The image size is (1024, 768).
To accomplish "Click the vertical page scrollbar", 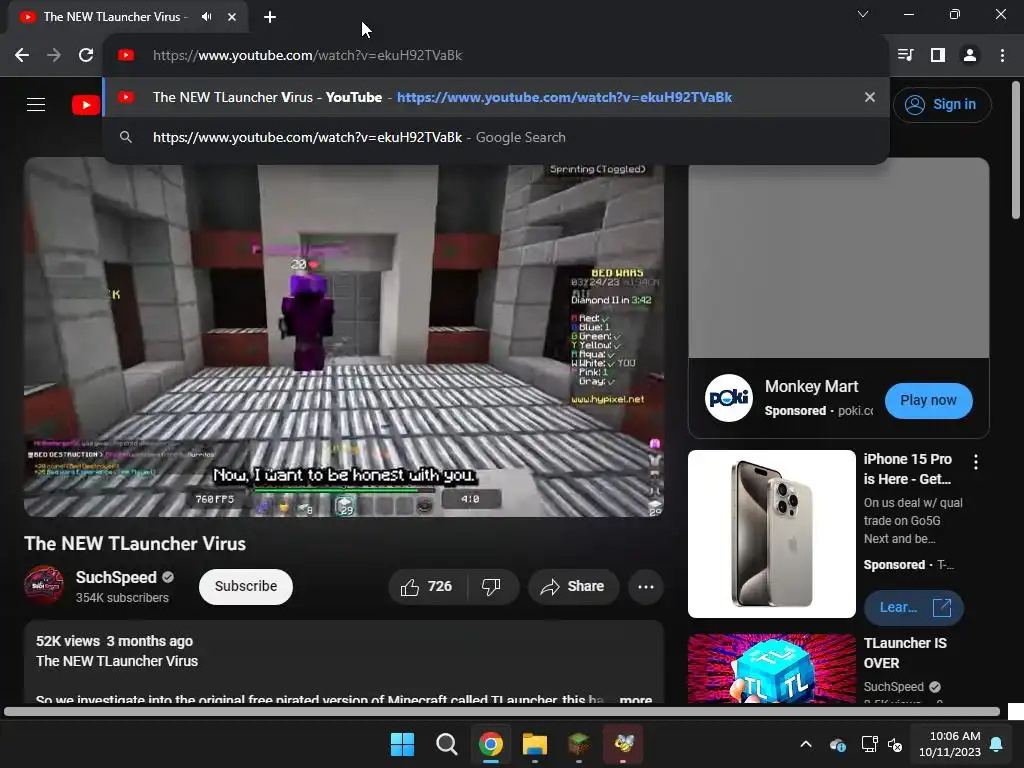I will pos(1016,150).
